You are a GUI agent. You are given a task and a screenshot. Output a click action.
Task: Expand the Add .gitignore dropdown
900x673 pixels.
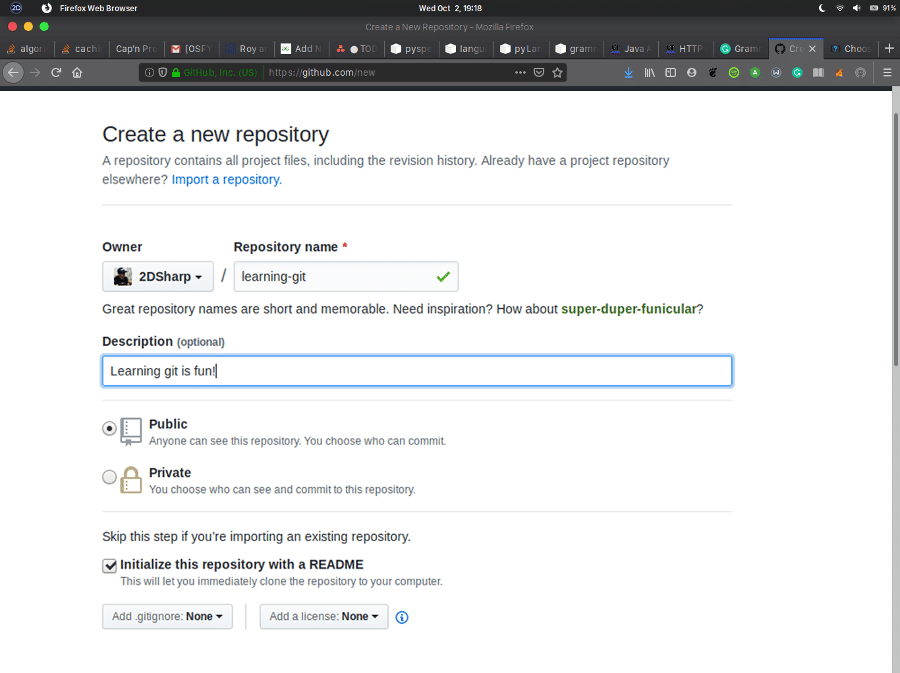coord(167,617)
